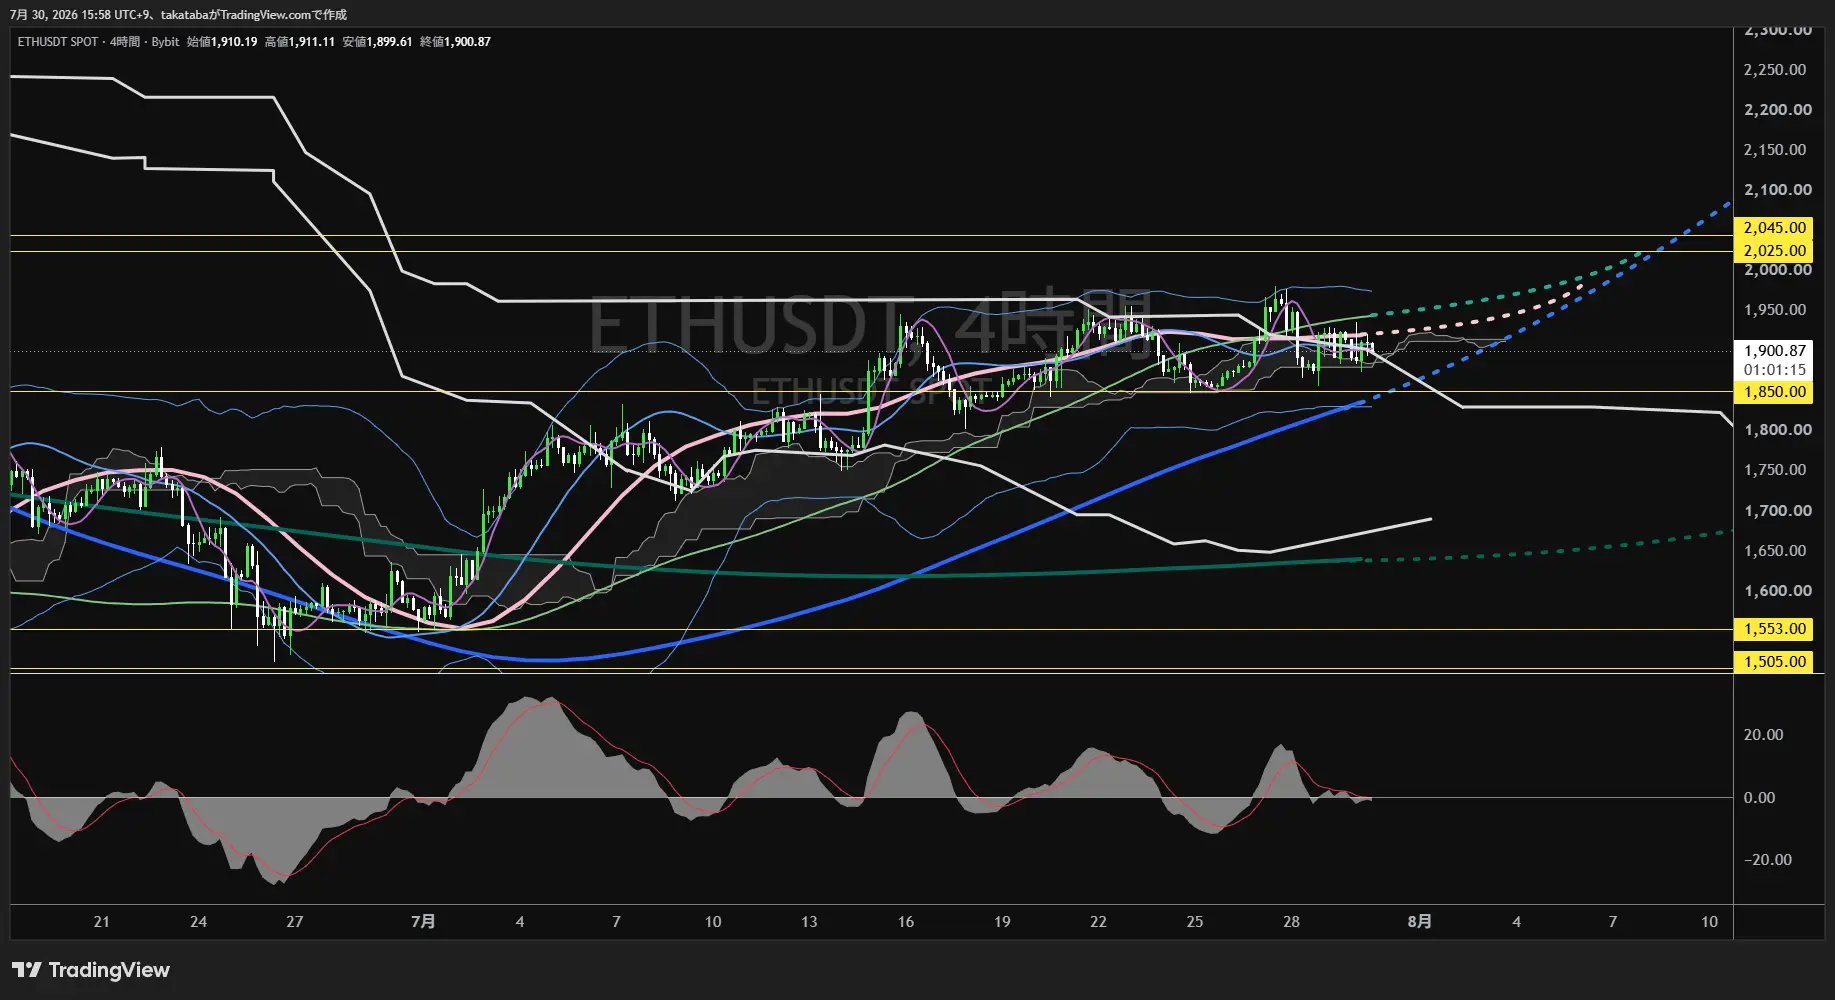
Task: Click the countdown timer 01:01:15
Action: (1774, 370)
